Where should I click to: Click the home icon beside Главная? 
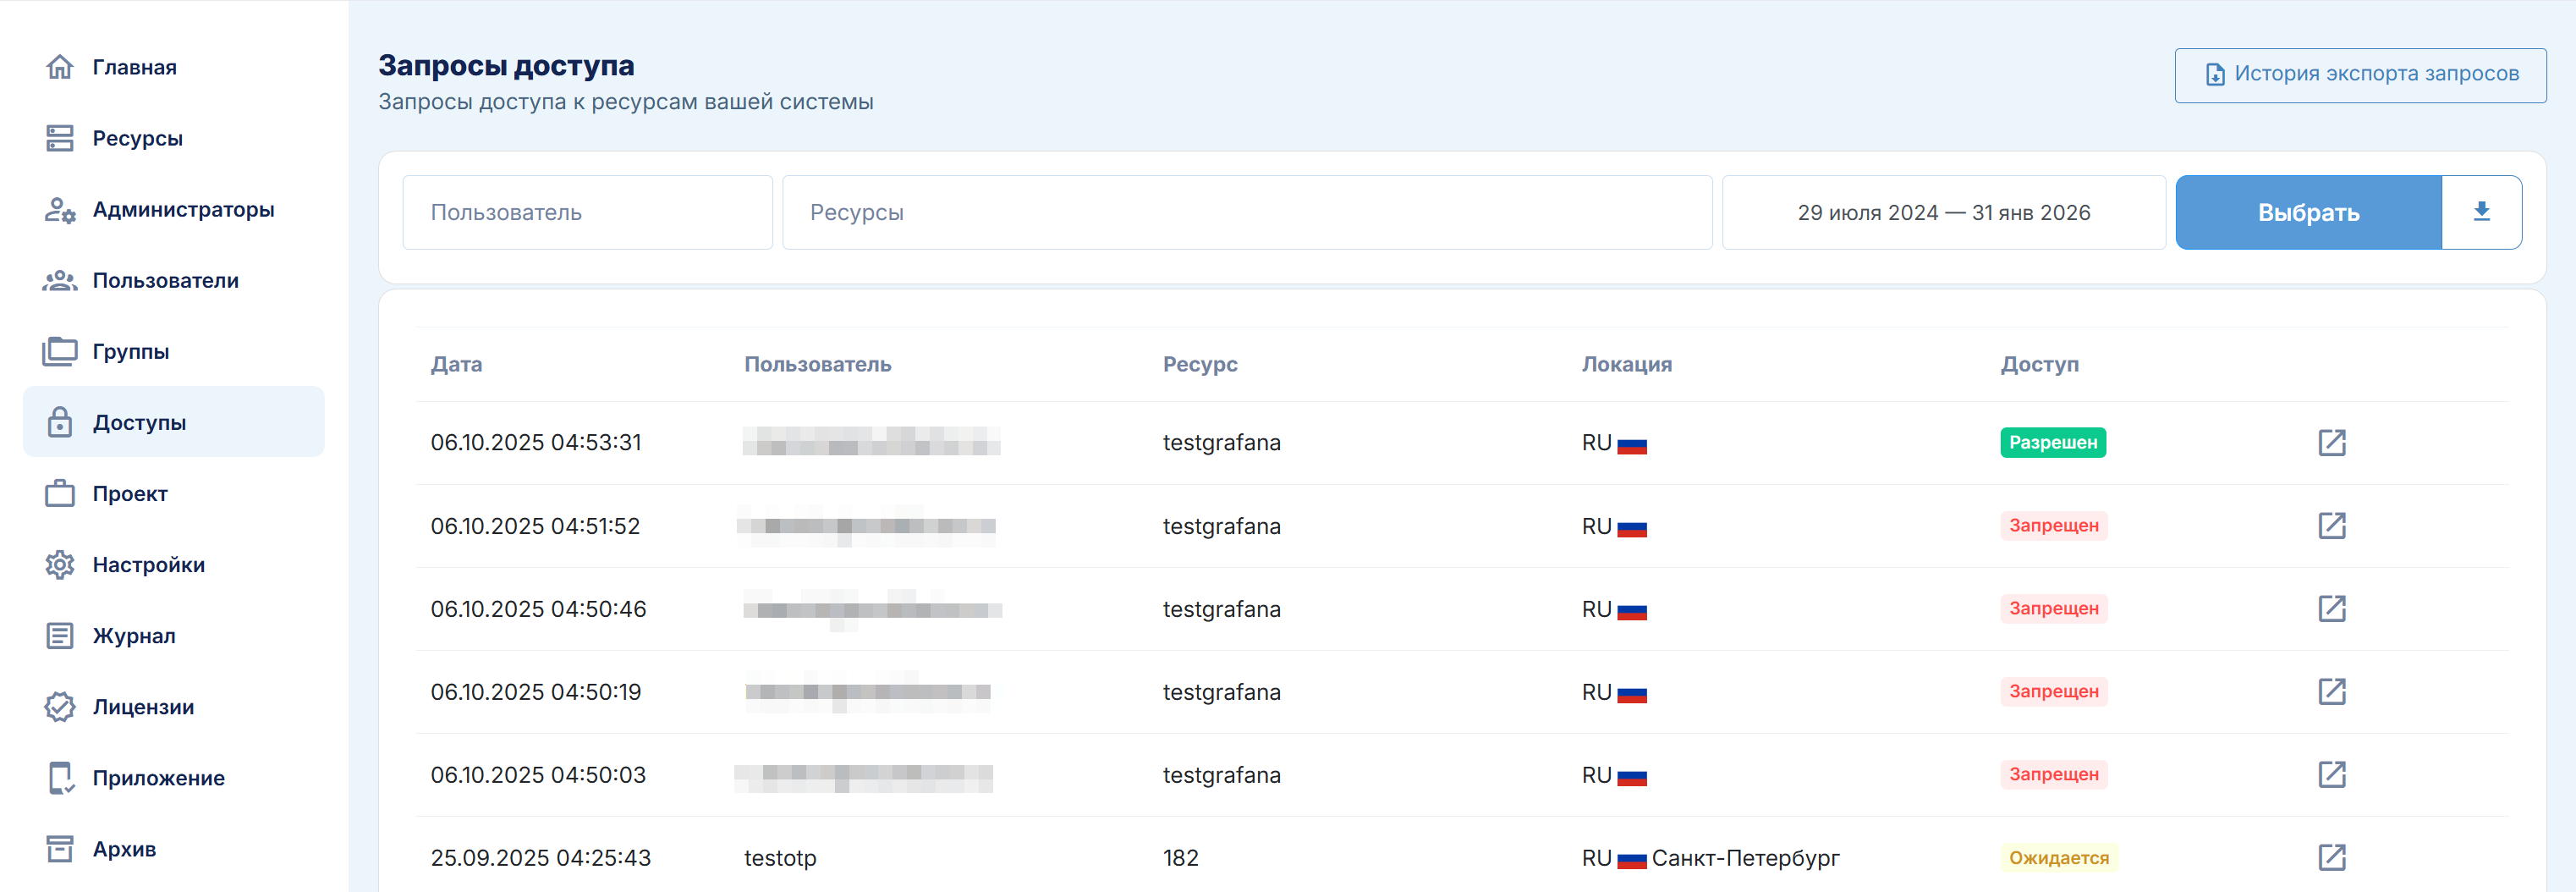[60, 67]
